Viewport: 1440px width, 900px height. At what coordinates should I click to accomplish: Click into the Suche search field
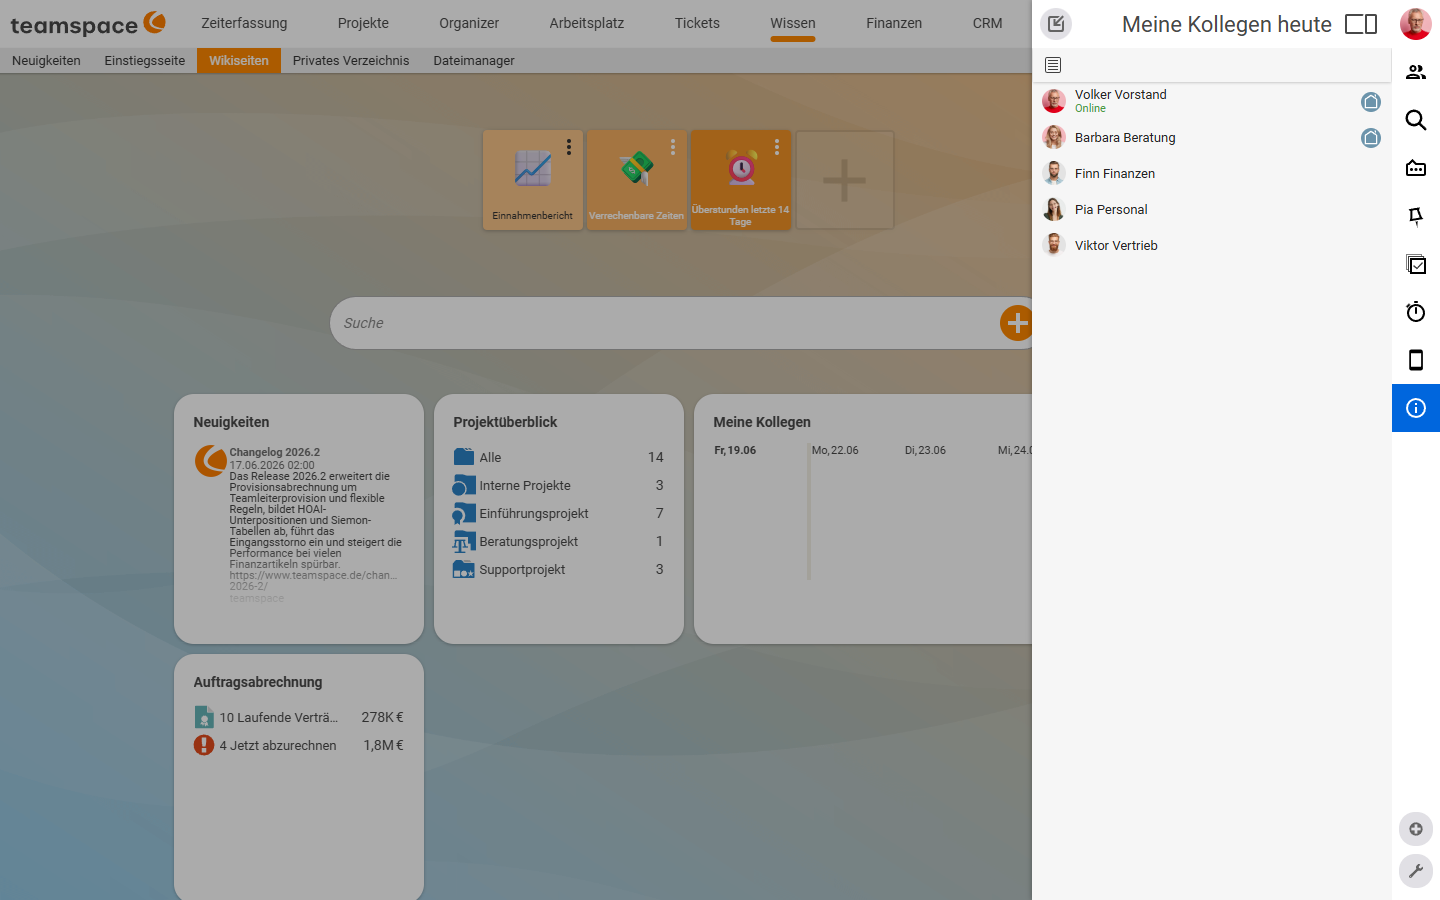(665, 323)
